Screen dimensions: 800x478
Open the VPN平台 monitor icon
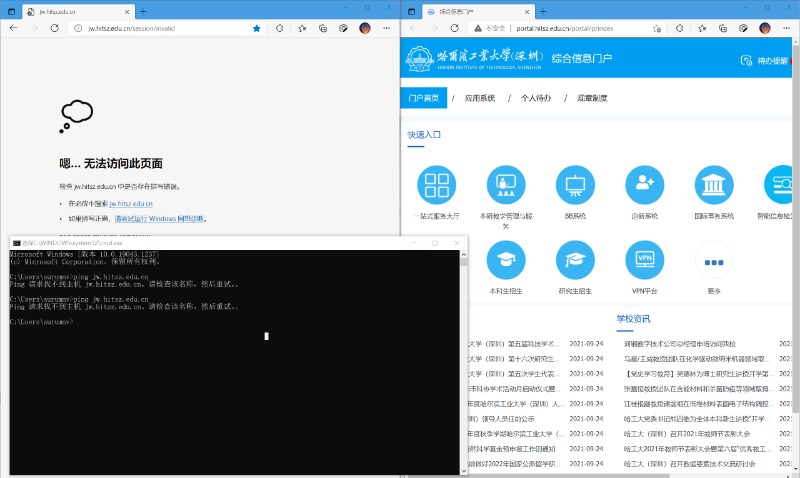click(x=644, y=260)
